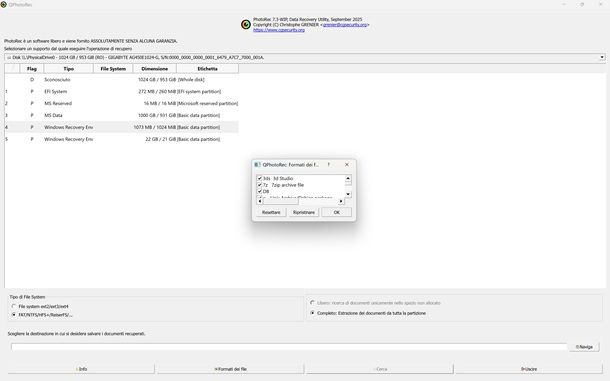Click the recovery destination path field
The image size is (610, 381).
tap(289, 346)
